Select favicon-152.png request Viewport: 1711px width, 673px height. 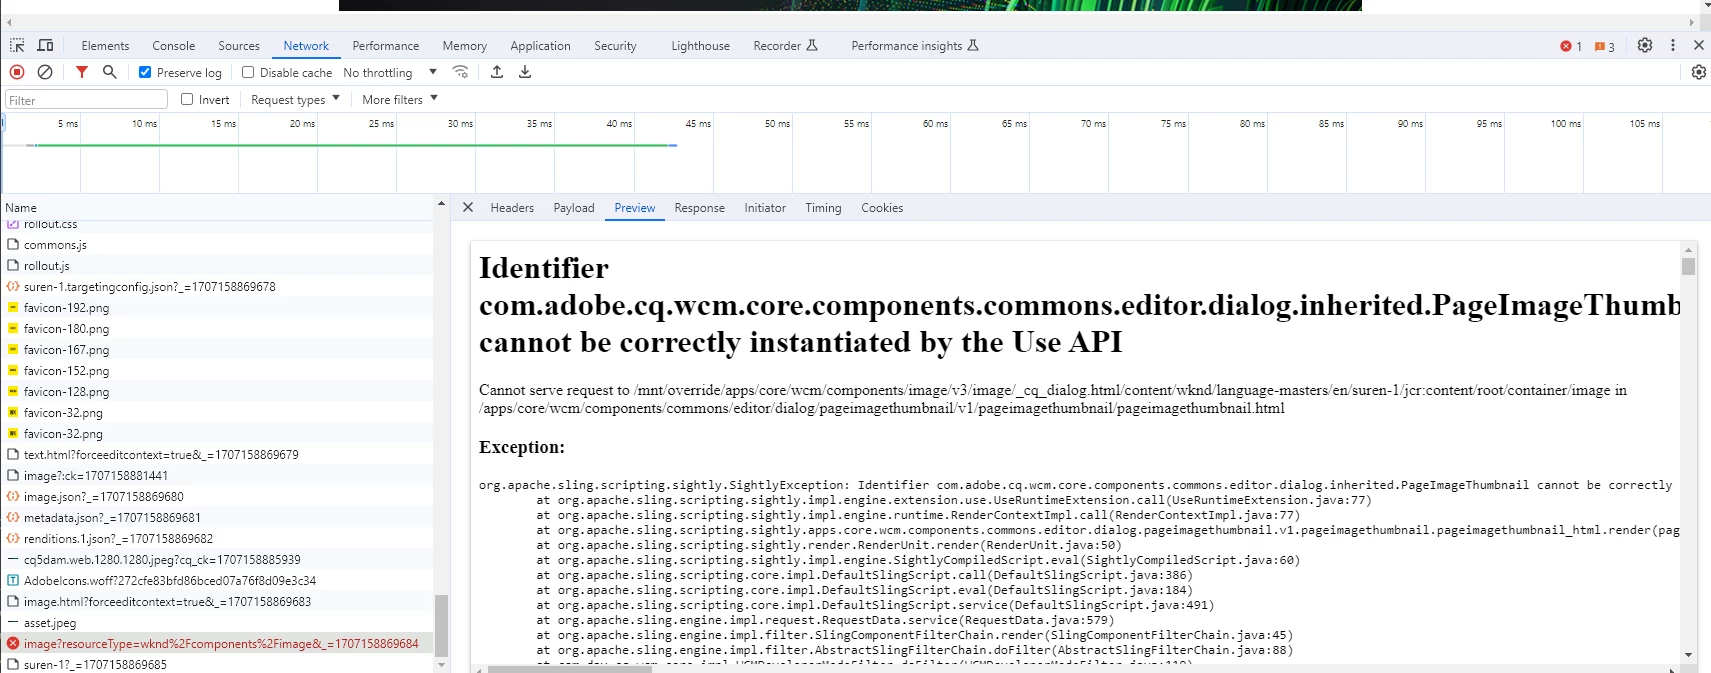click(217, 371)
